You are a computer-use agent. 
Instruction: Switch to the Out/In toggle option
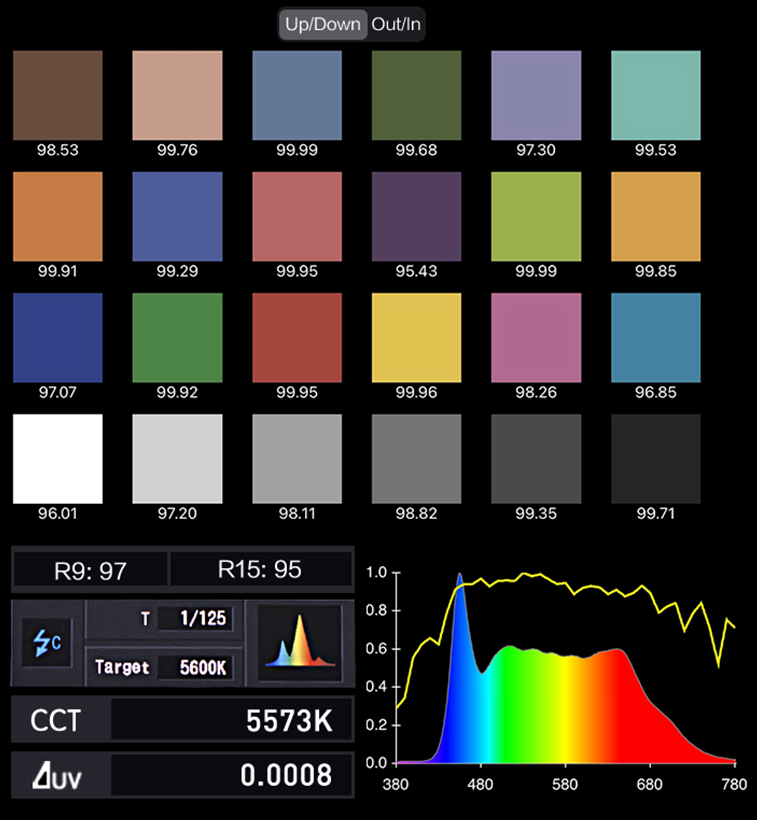point(396,25)
